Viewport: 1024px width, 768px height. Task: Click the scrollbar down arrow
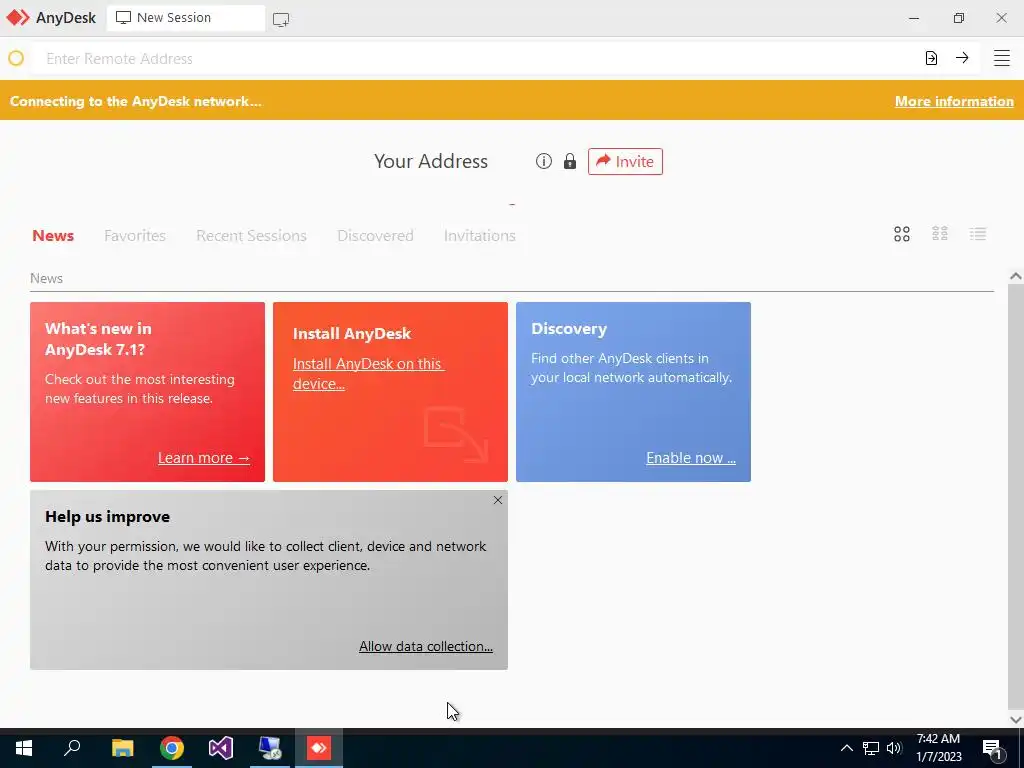click(1015, 720)
